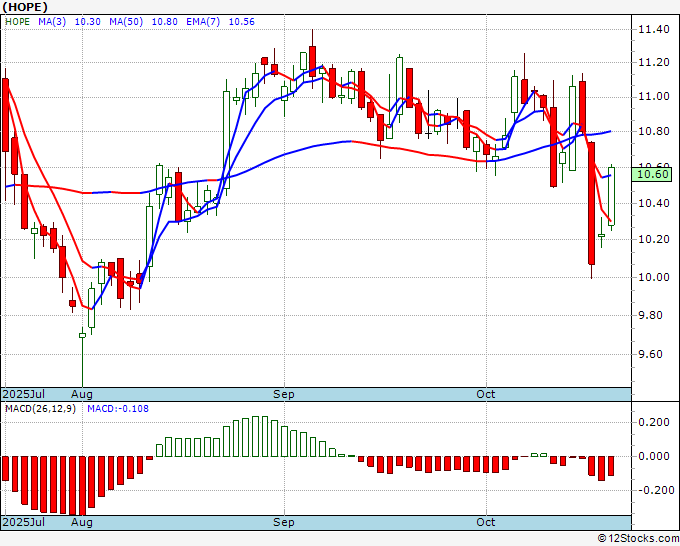Click the Aug marker on price timeline
The width and height of the screenshot is (680, 546).
point(82,394)
